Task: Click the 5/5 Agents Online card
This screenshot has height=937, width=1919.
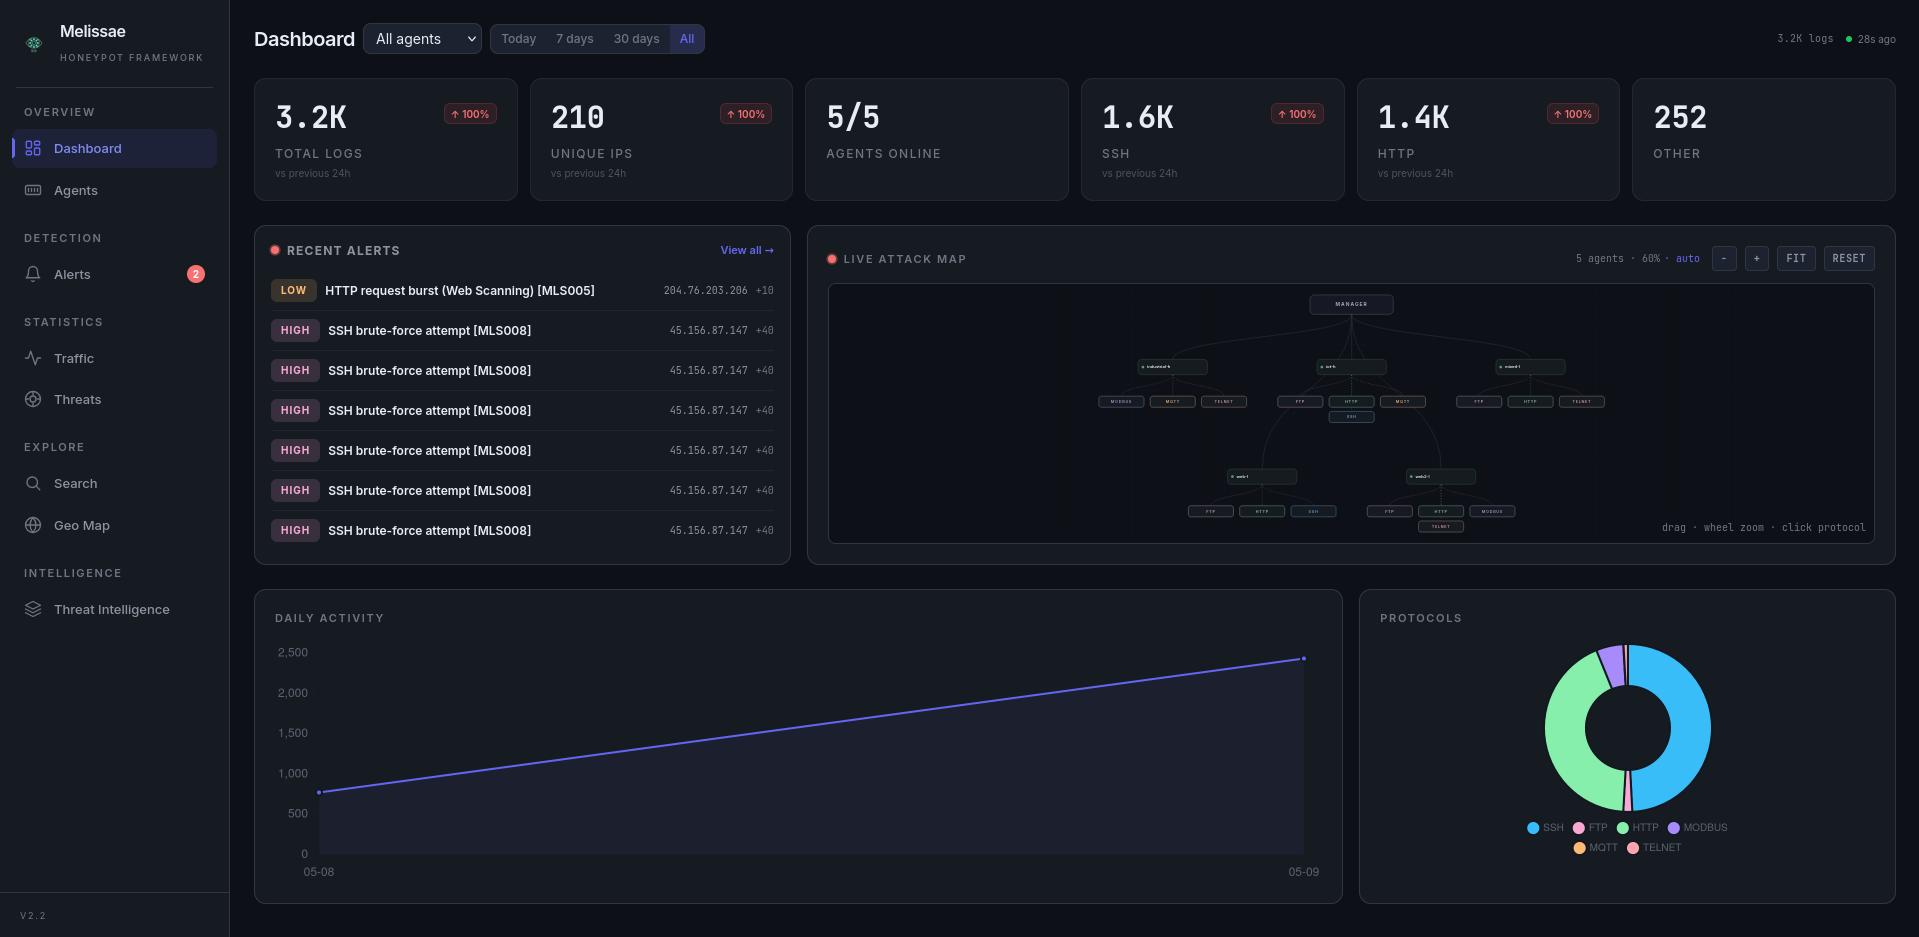Action: coord(936,140)
